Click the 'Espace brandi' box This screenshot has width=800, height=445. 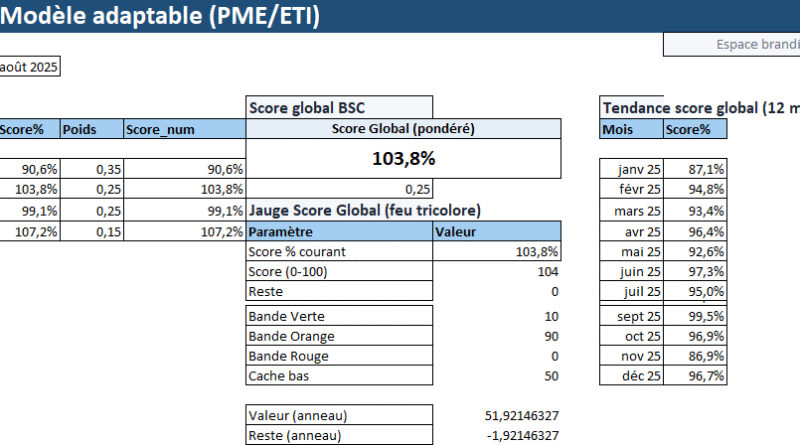(732, 44)
